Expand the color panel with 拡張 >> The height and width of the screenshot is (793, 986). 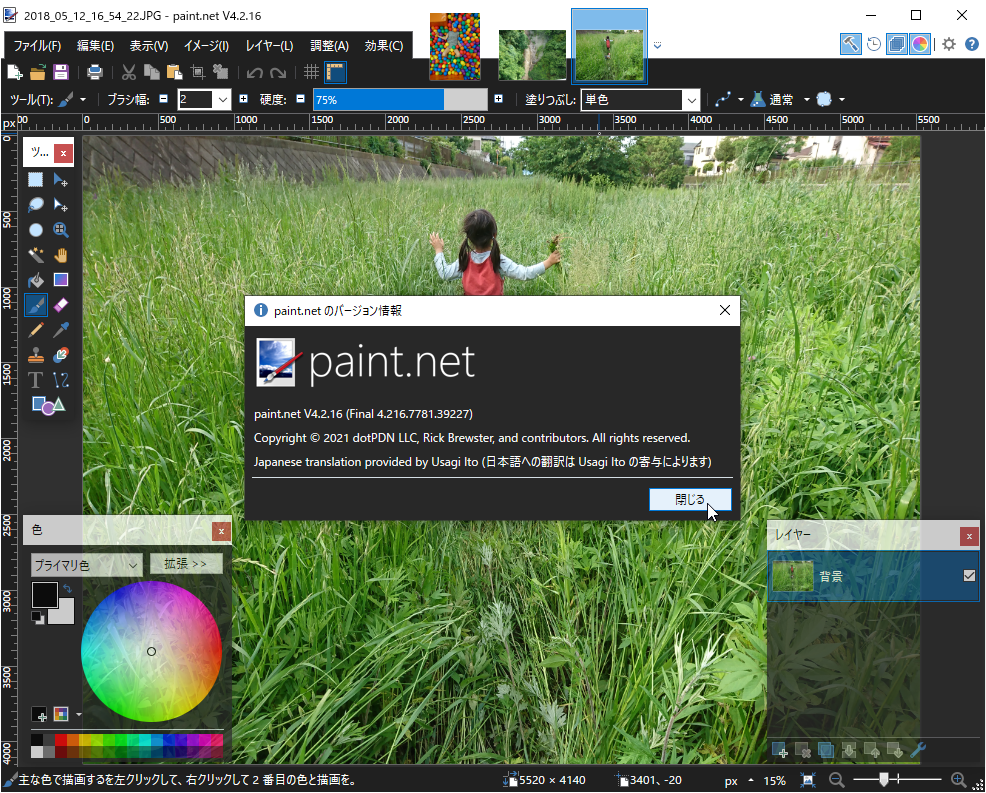tap(185, 563)
